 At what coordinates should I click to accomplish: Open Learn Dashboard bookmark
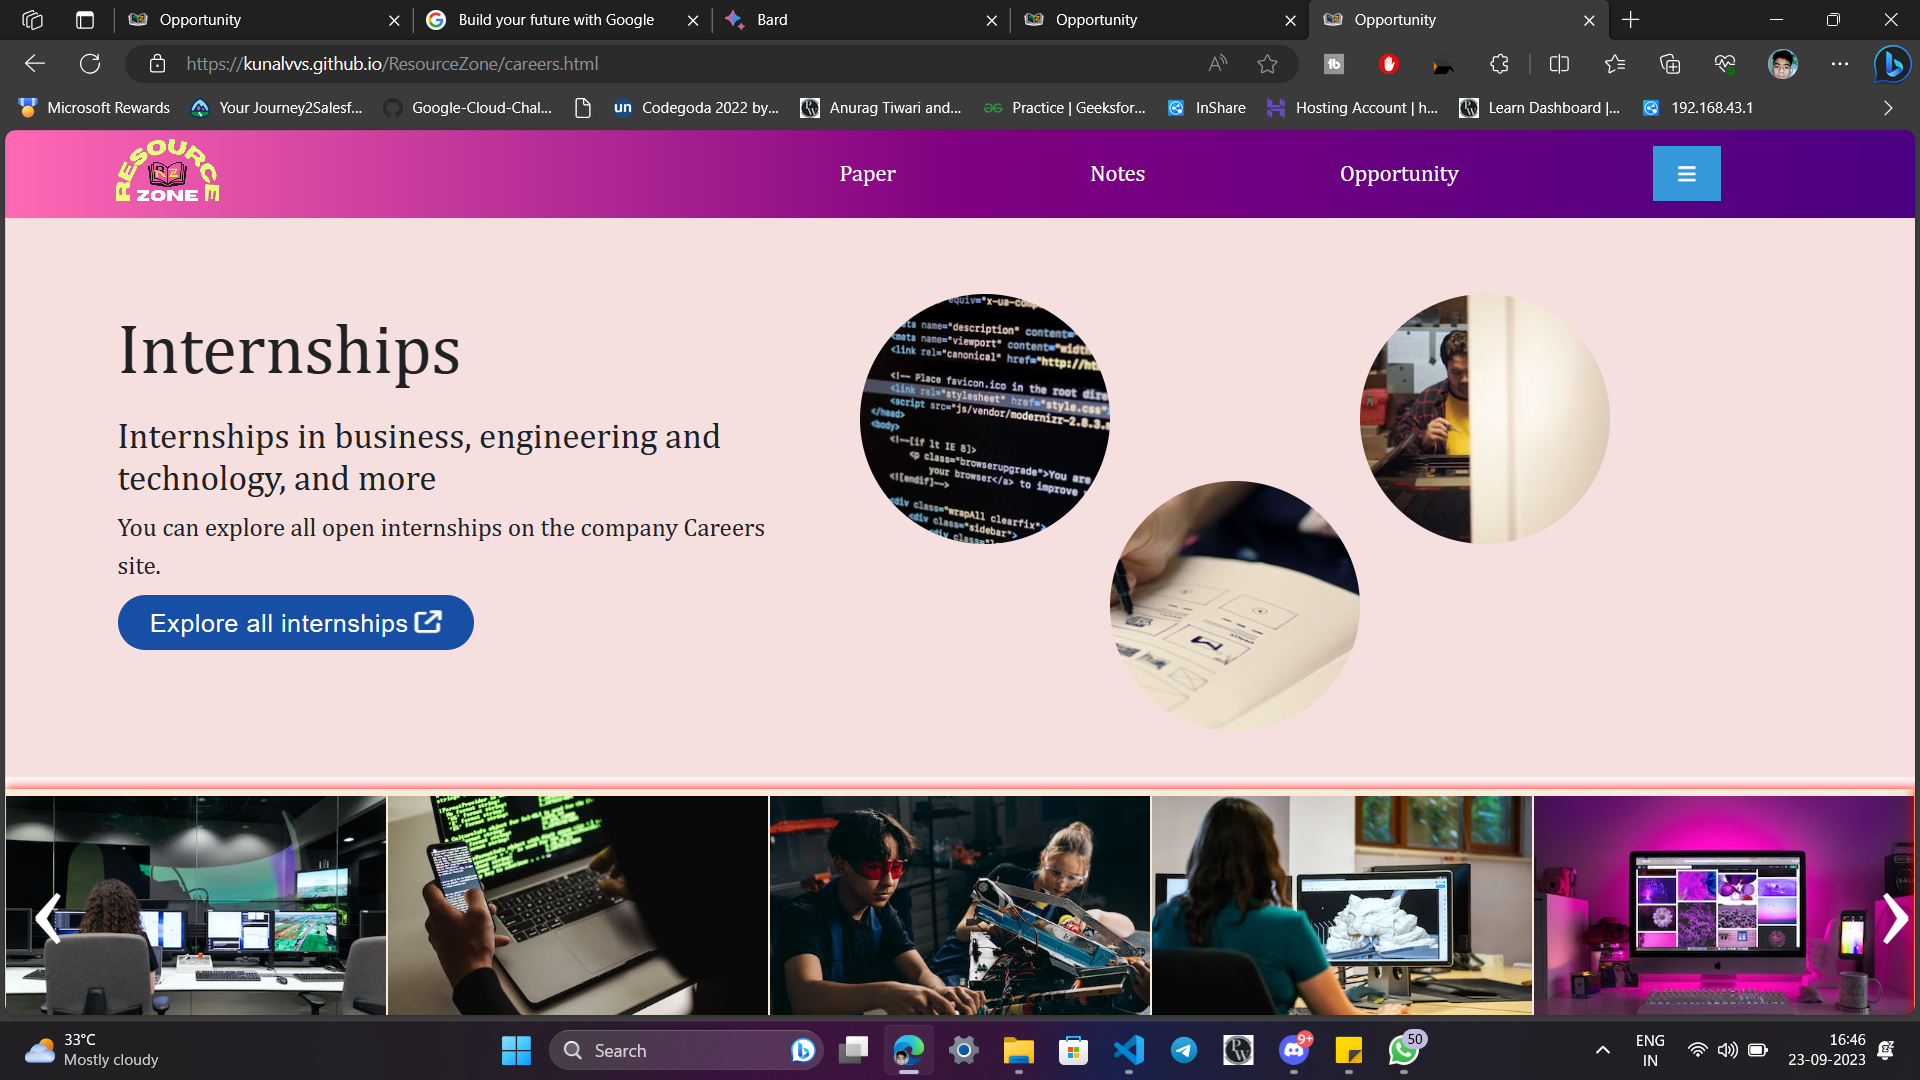[x=1540, y=108]
